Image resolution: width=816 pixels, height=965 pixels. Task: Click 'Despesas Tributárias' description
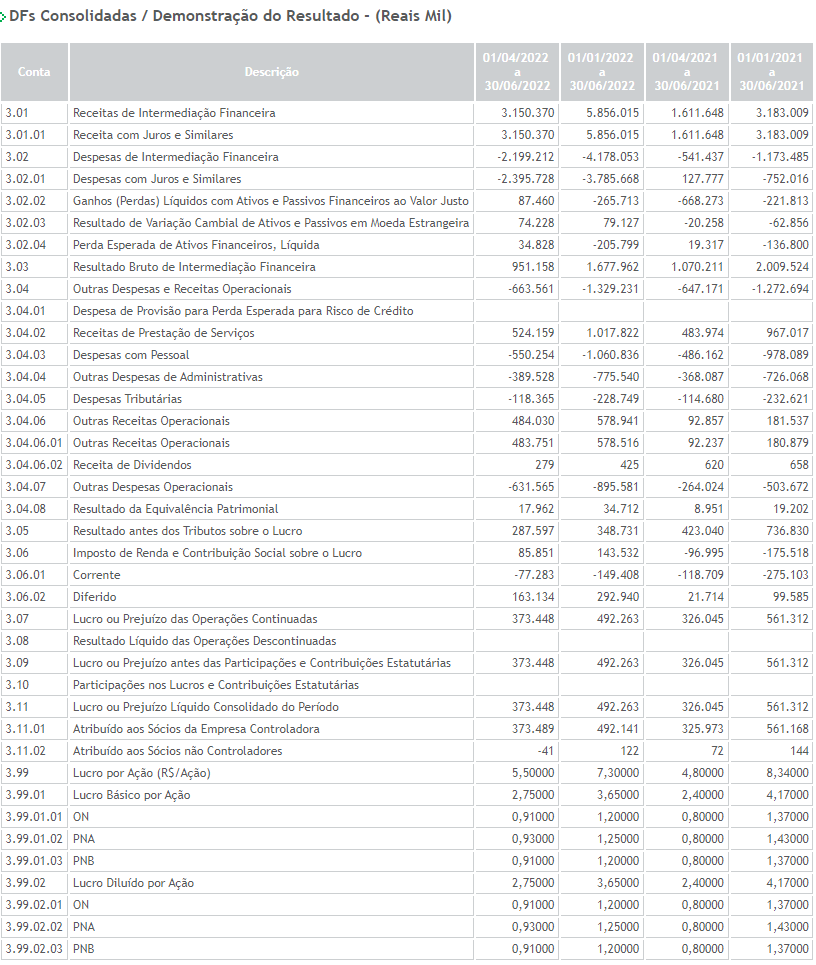coord(127,399)
